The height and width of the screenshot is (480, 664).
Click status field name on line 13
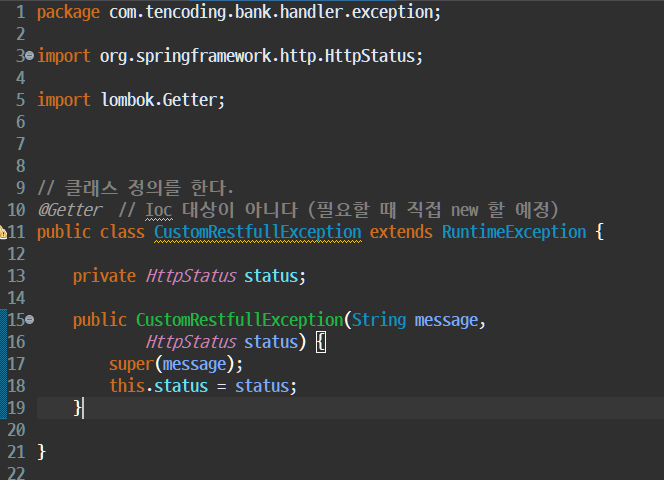point(271,276)
